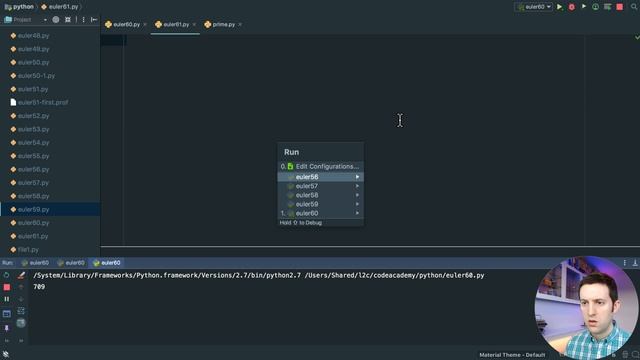Click the down arrow in Run console sidebar
Viewport: 640px width, 360px height.
21,299
